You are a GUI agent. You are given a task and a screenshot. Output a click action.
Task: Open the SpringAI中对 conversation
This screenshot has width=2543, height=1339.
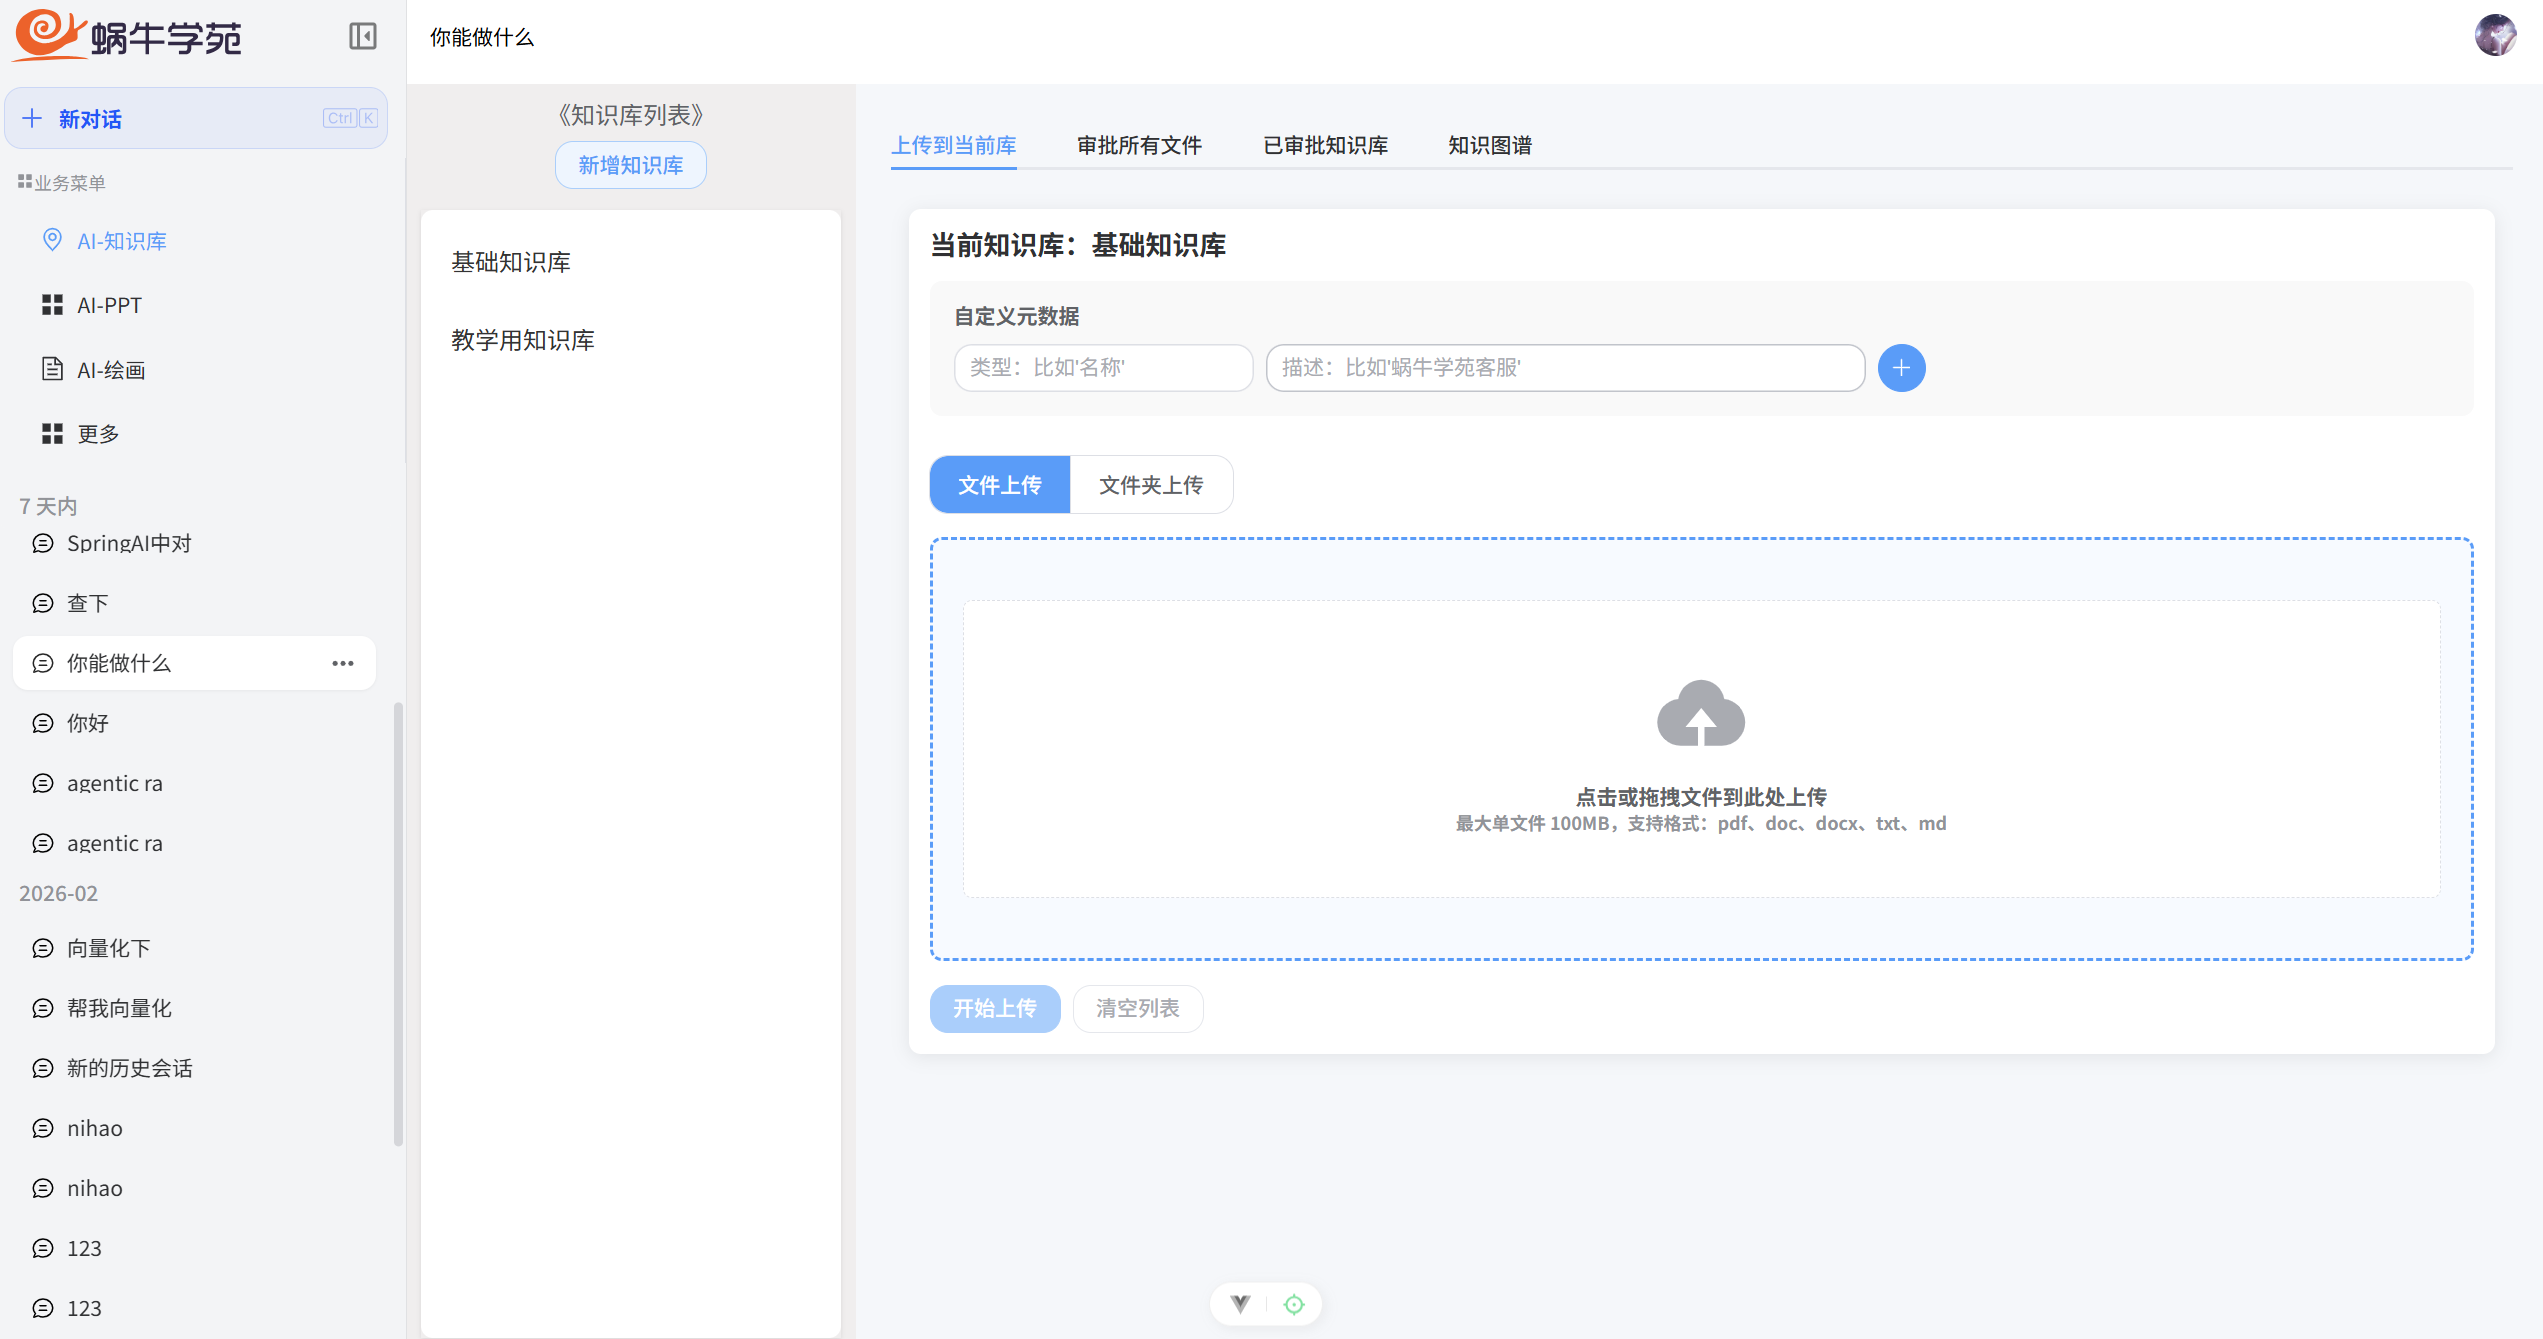coord(194,543)
